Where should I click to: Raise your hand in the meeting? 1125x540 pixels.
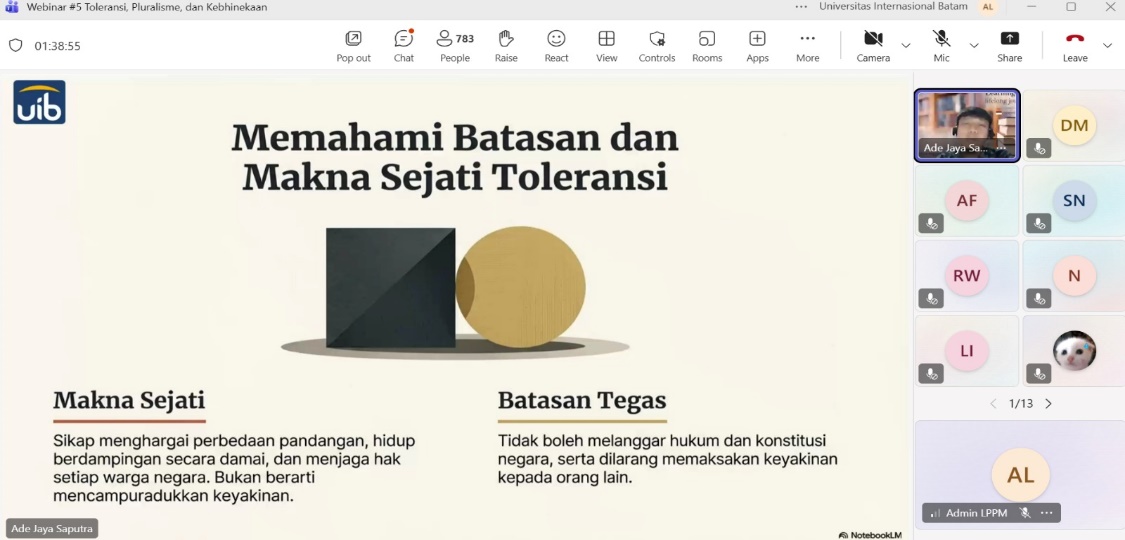(506, 46)
